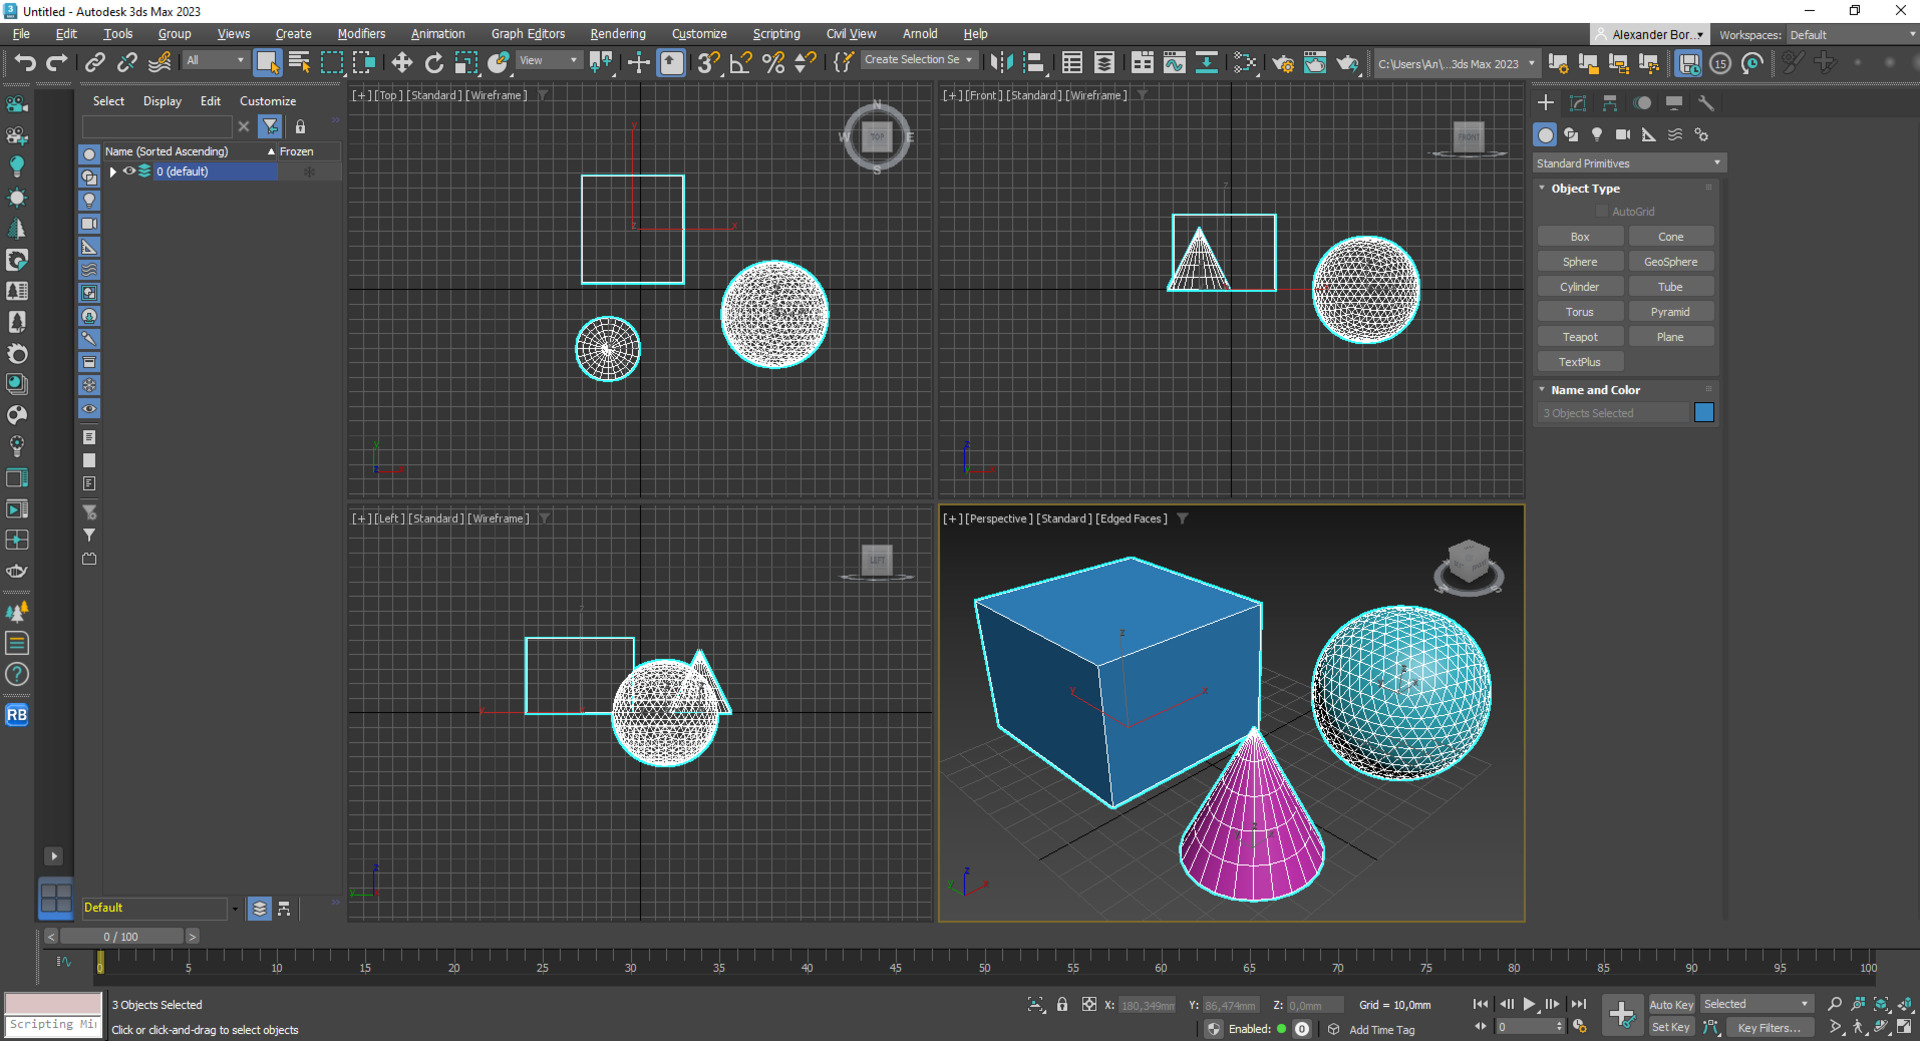Click the Pyramid primitive button
Viewport: 1920px width, 1041px height.
[1670, 312]
